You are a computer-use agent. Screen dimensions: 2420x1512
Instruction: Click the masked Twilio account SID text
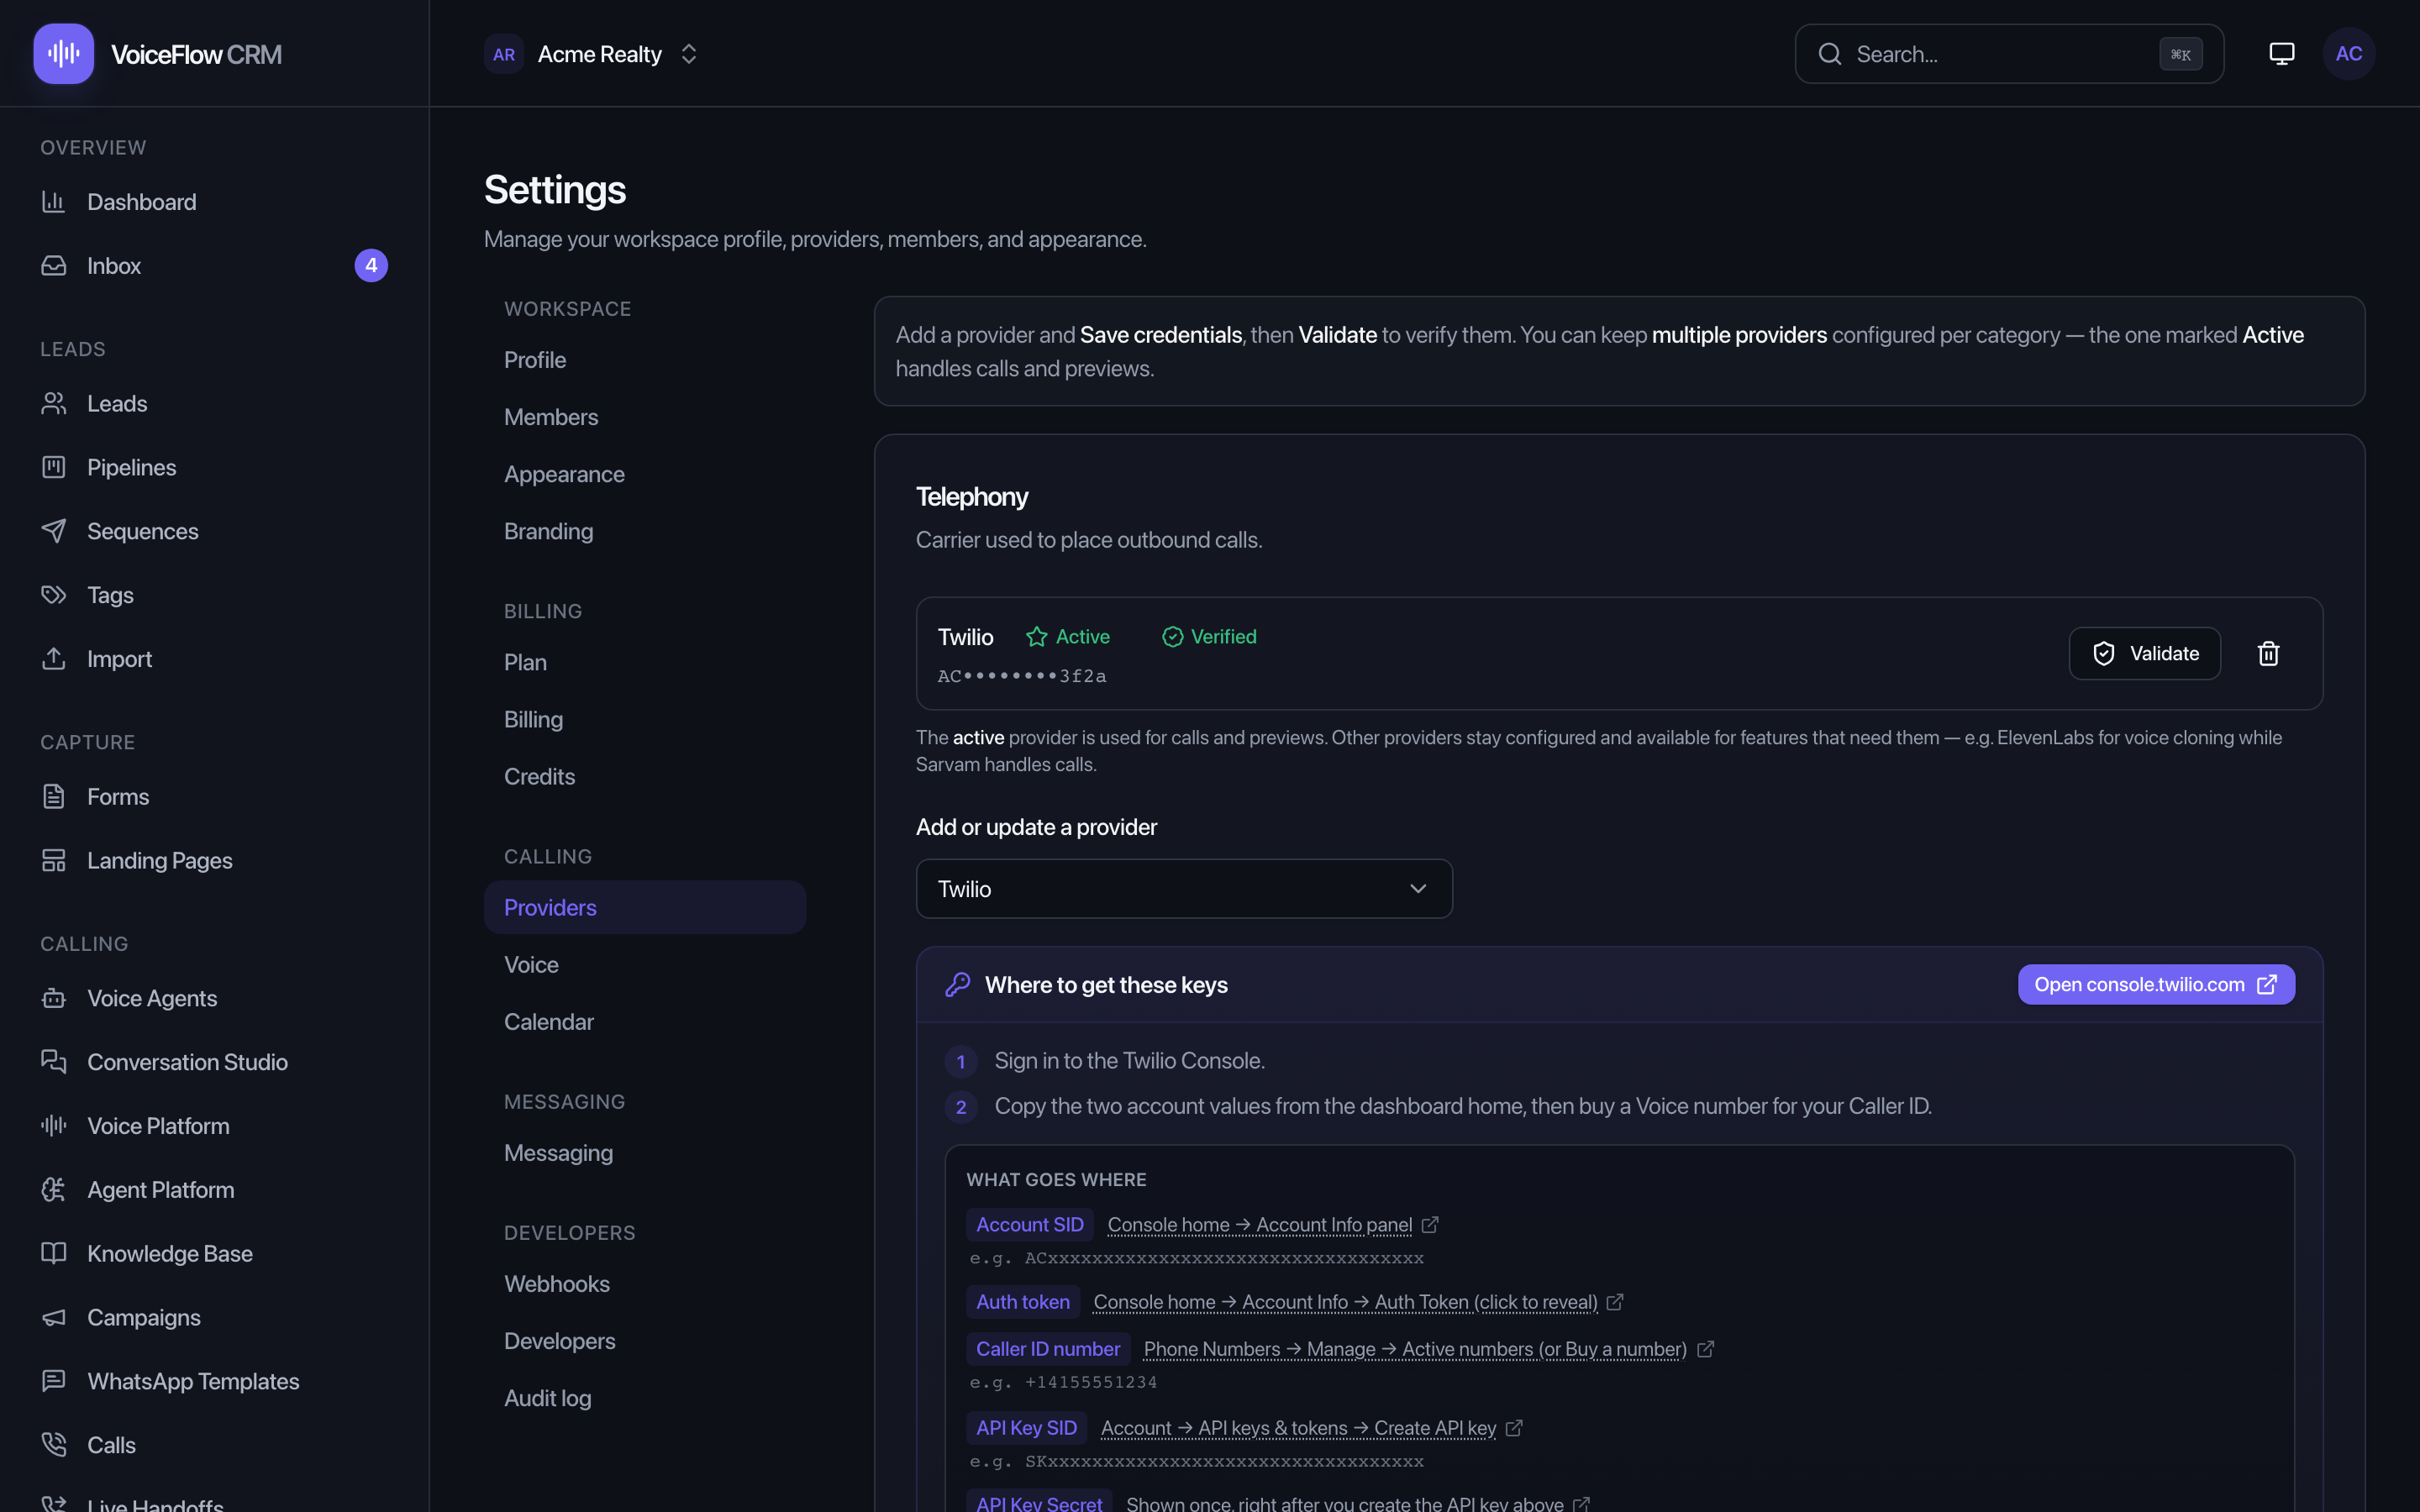coord(1022,677)
